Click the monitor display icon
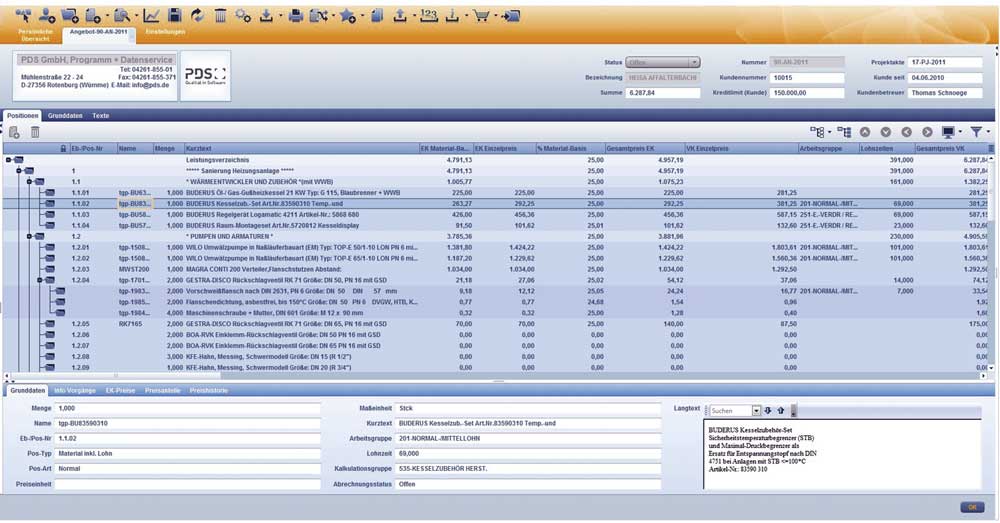This screenshot has width=1000, height=523. 948,132
